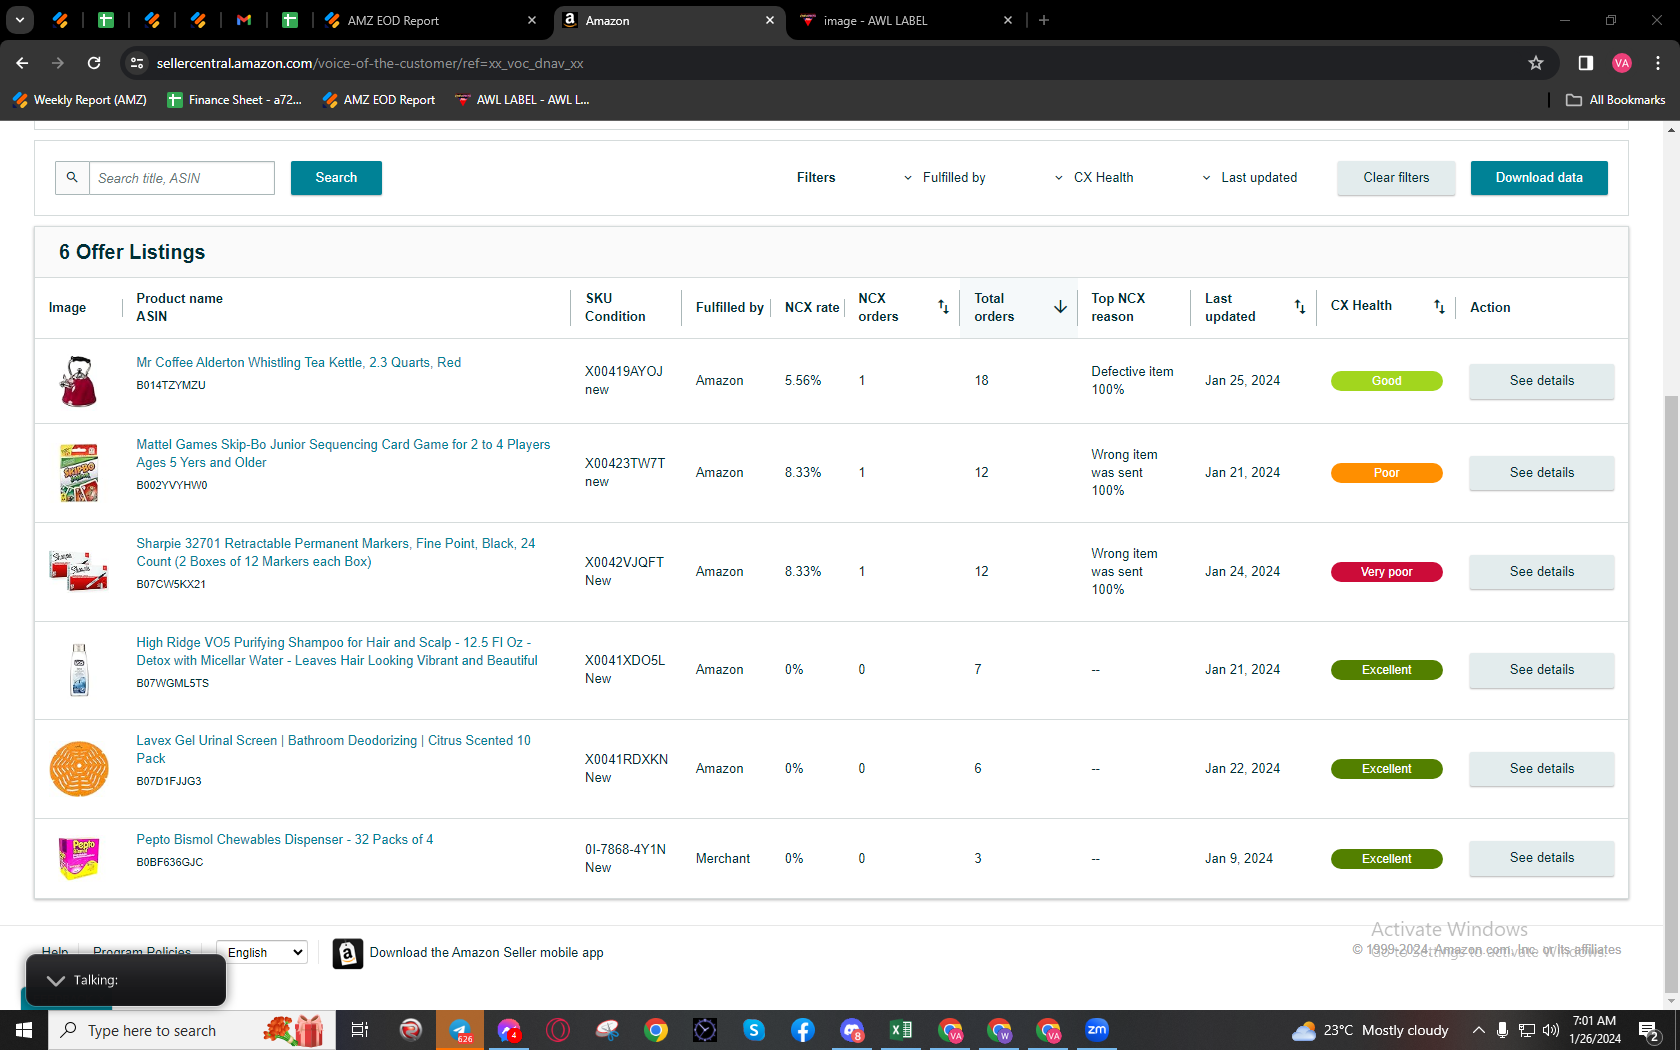Switch to the pinned Gmail tab
This screenshot has width=1680, height=1050.
244,20
